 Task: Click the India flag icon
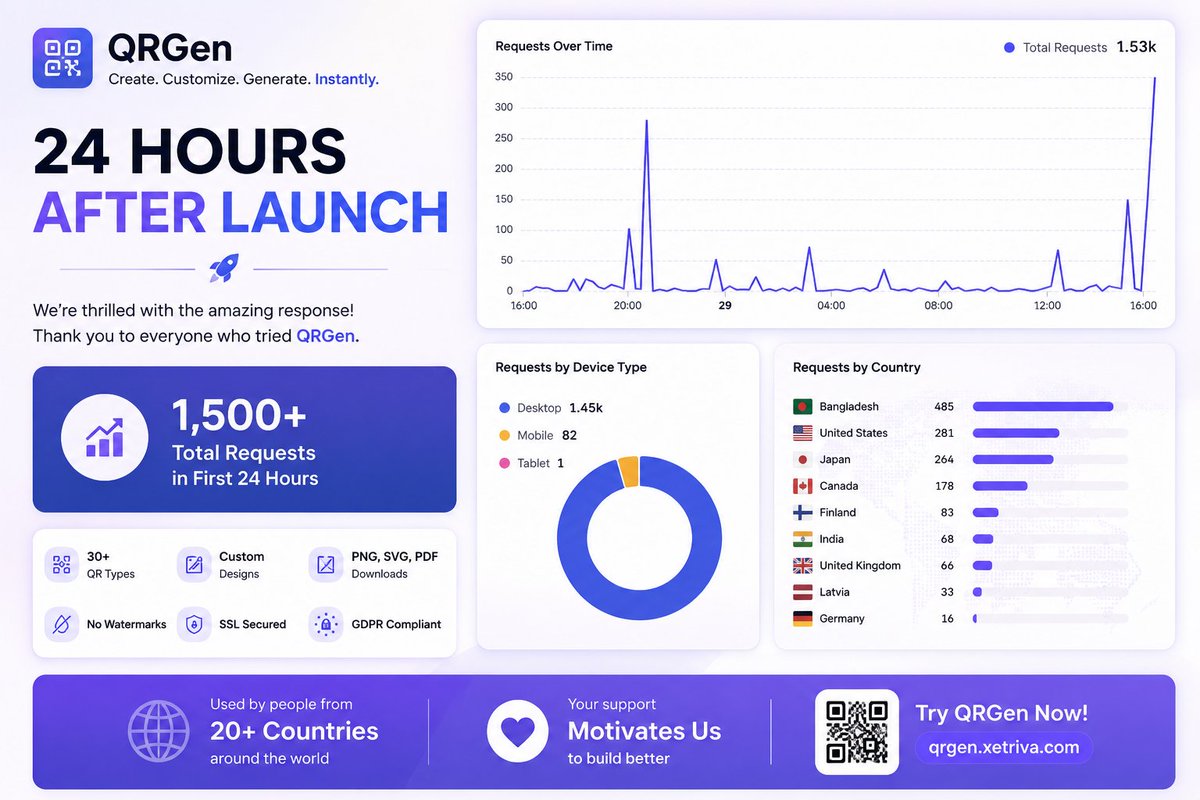pos(803,539)
